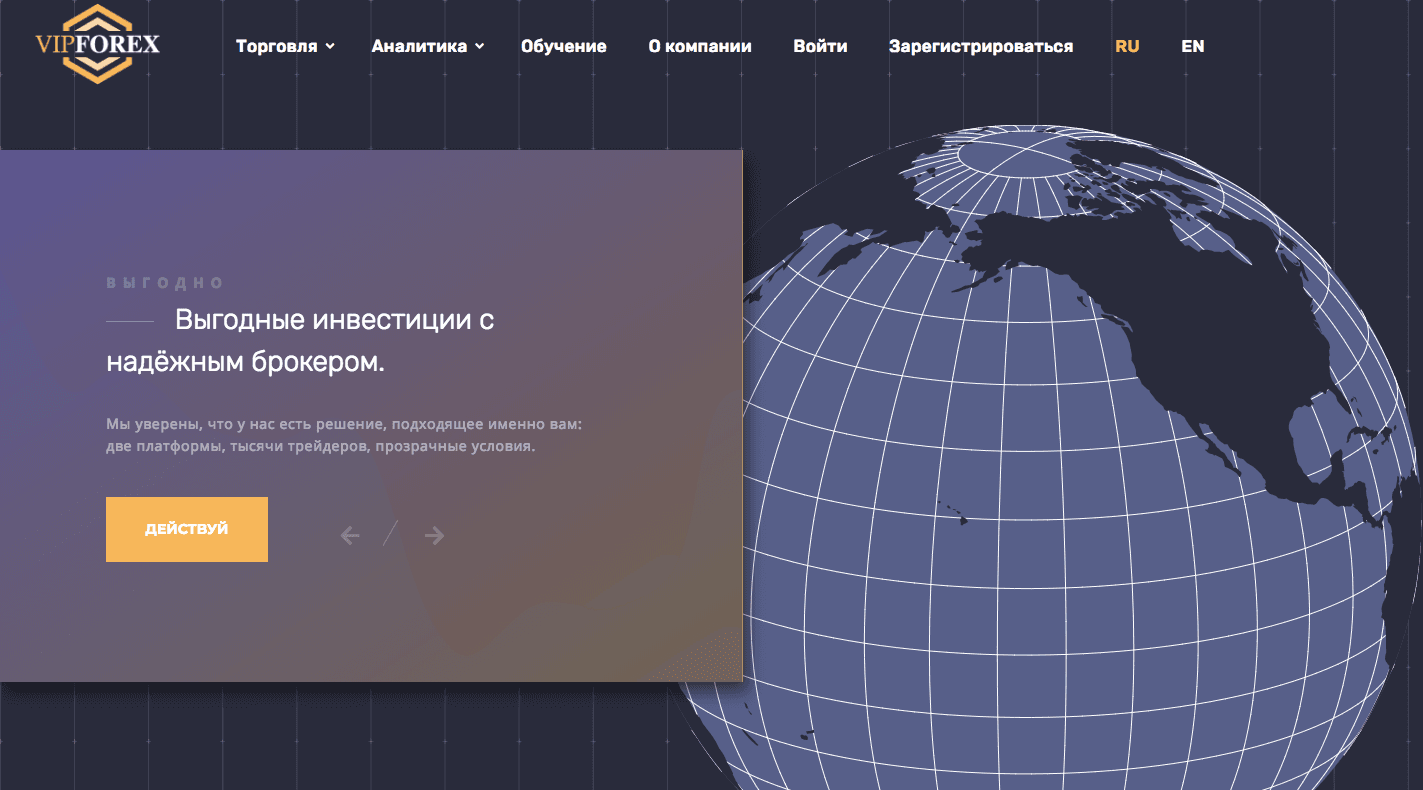Click the chevron next to Торговля

[331, 46]
